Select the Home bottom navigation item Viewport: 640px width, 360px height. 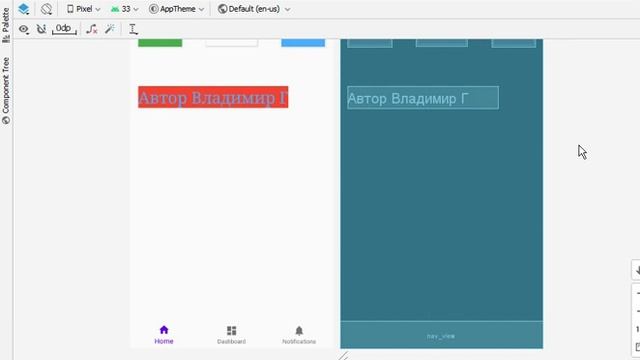[164, 335]
